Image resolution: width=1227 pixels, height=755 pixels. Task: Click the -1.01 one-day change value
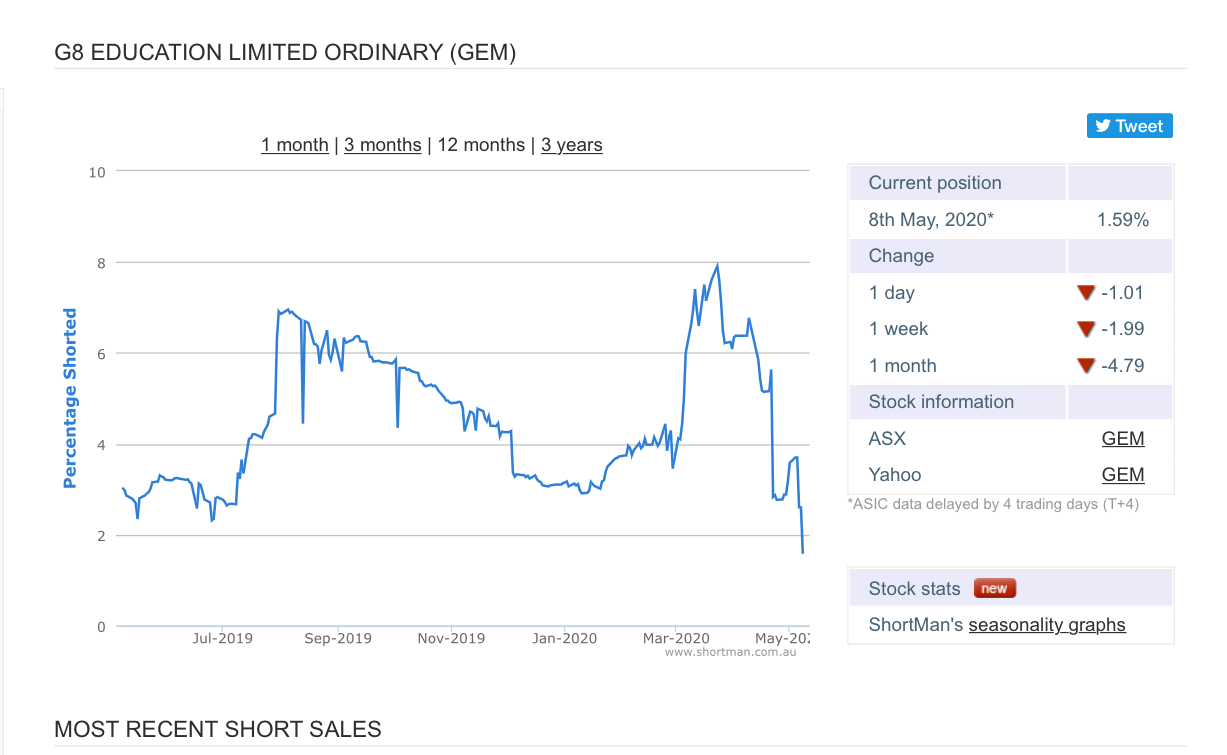click(1123, 293)
